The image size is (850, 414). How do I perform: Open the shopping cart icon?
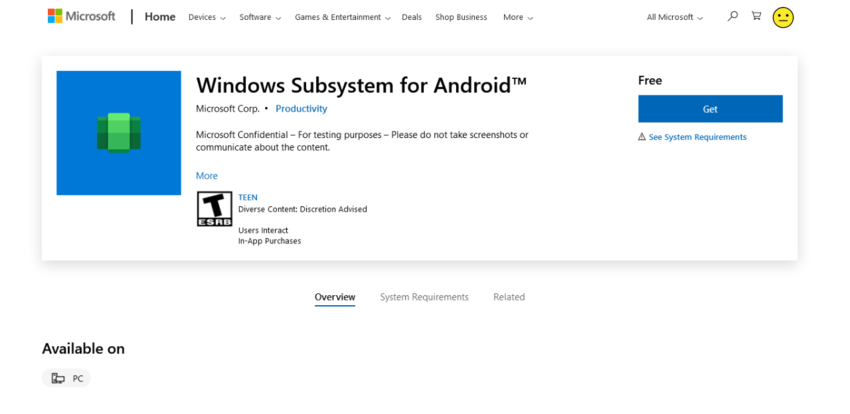[x=756, y=16]
